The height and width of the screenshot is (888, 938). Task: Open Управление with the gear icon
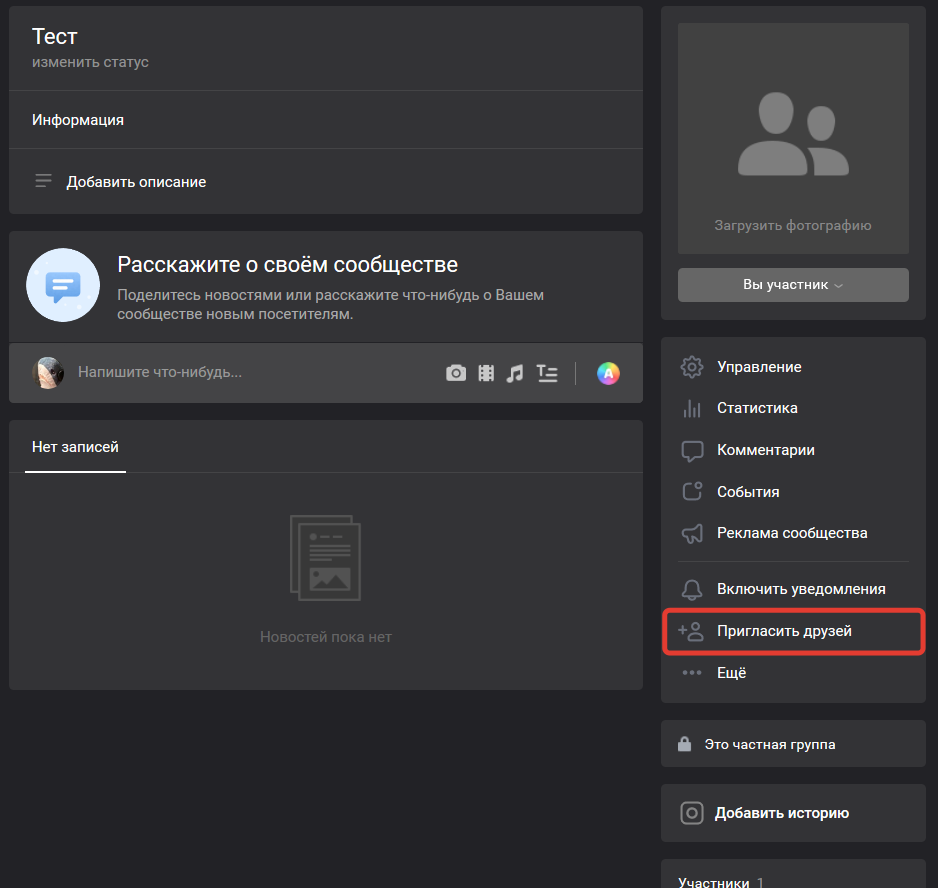point(691,367)
